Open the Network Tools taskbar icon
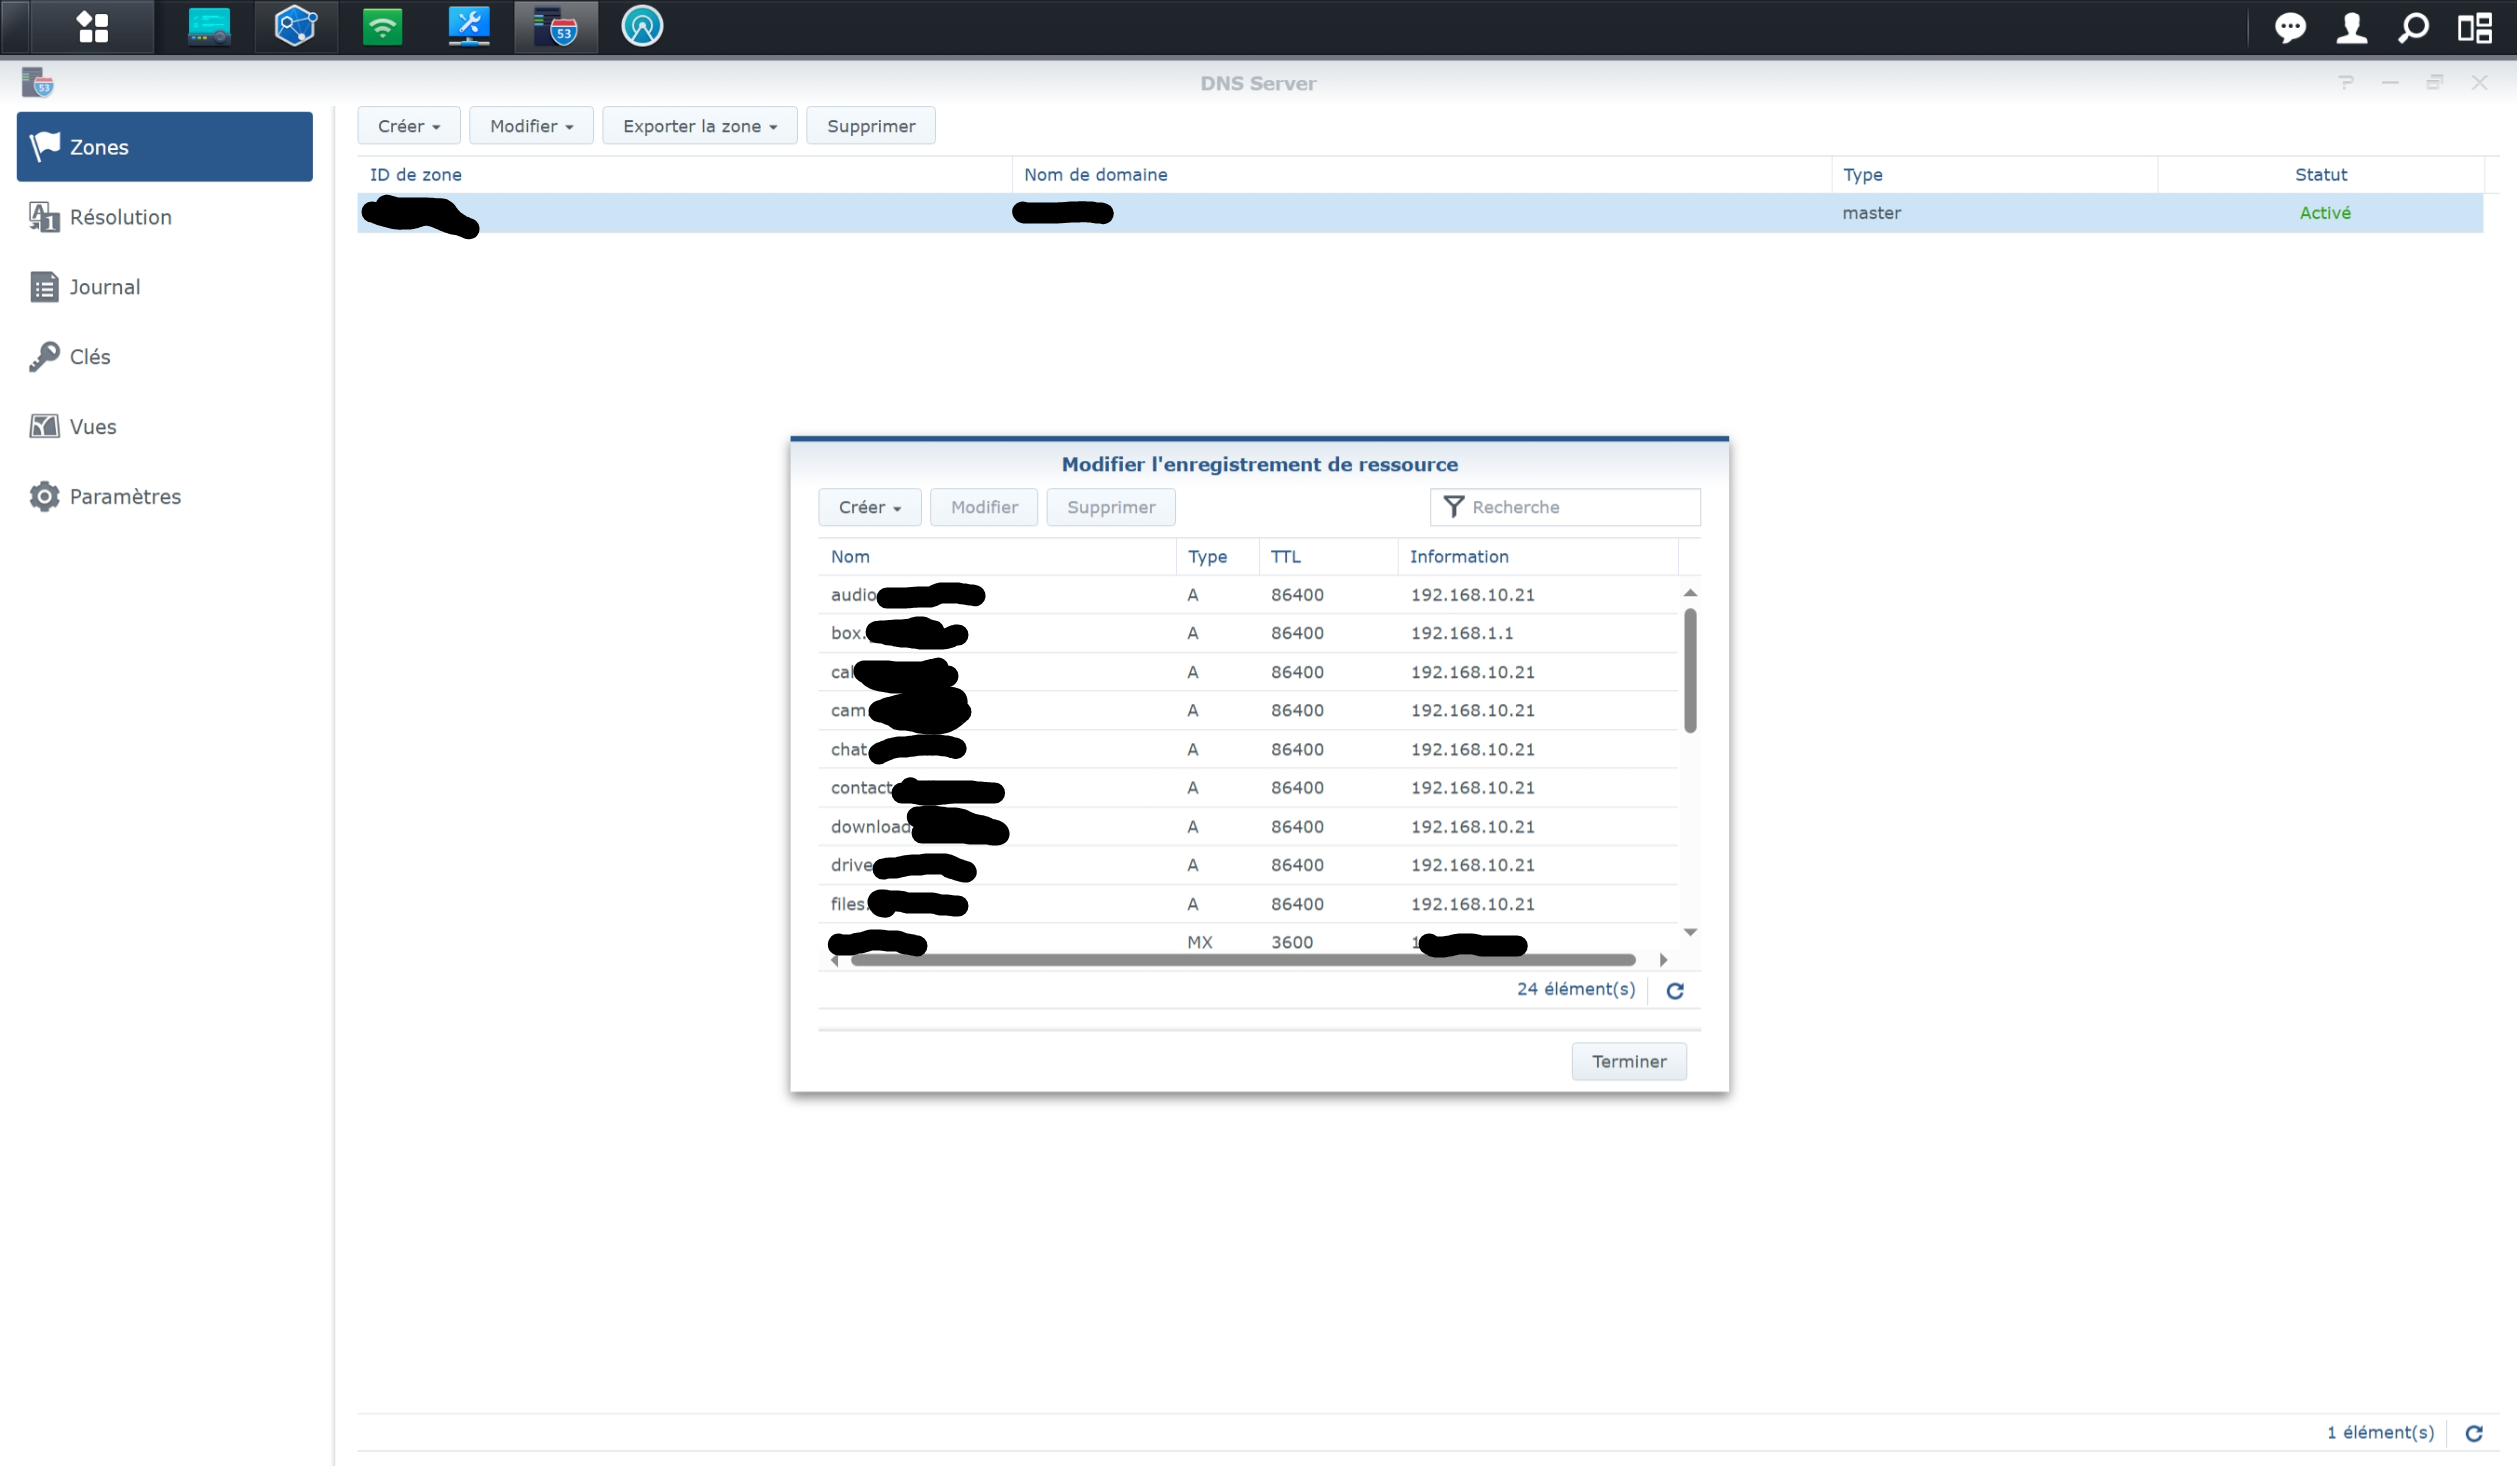Image resolution: width=2517 pixels, height=1466 pixels. click(468, 27)
